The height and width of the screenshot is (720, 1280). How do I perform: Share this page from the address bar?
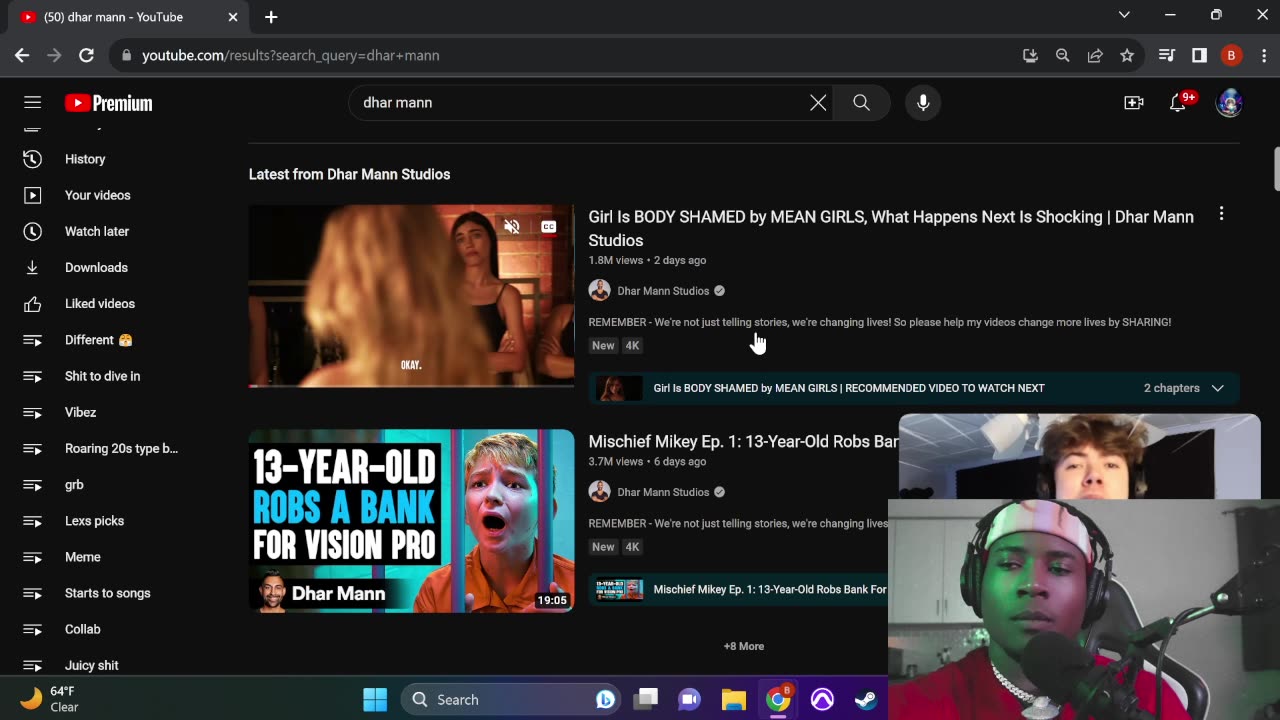point(1095,55)
